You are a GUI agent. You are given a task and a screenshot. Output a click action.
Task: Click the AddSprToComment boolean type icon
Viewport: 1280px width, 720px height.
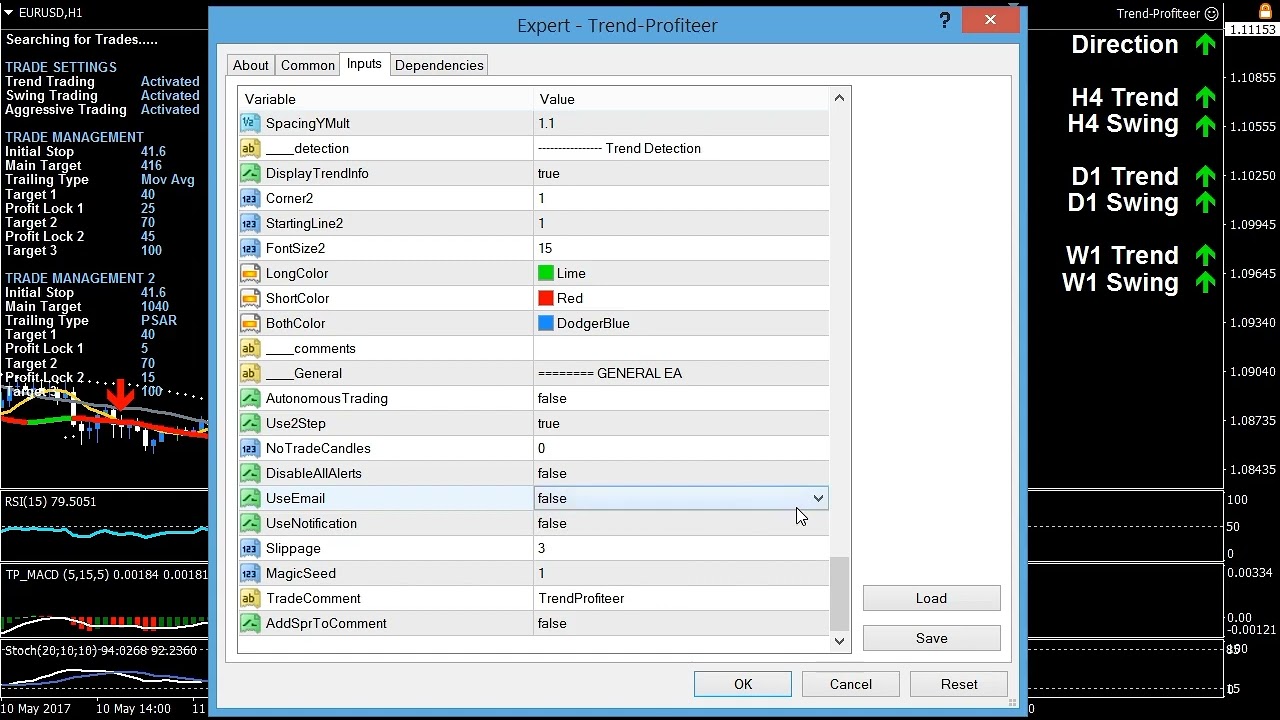click(x=250, y=623)
